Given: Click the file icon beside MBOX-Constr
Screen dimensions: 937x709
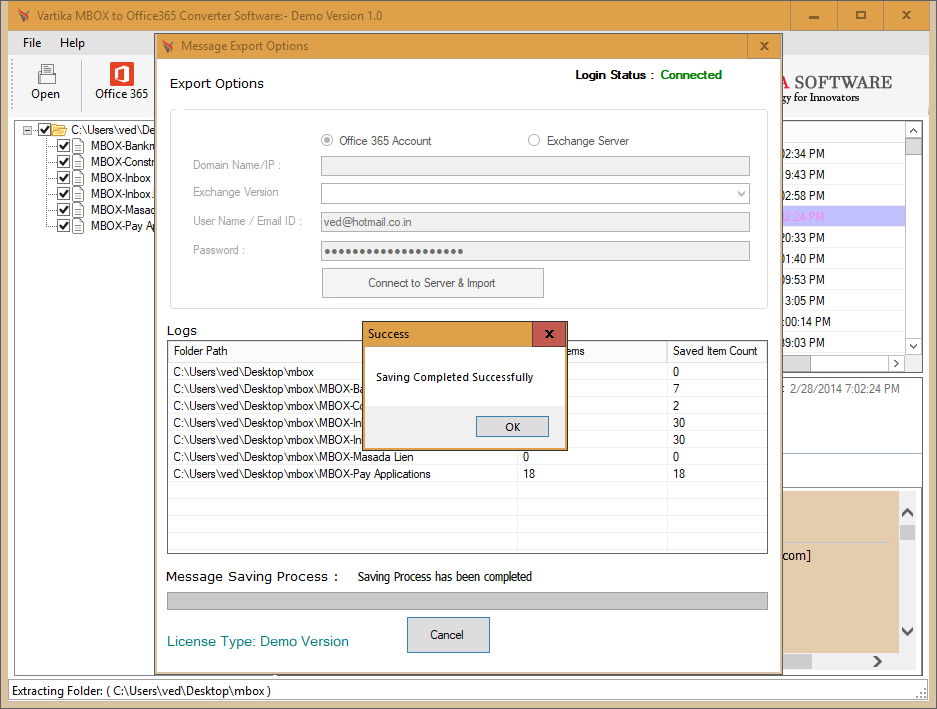Looking at the screenshot, I should coord(78,162).
